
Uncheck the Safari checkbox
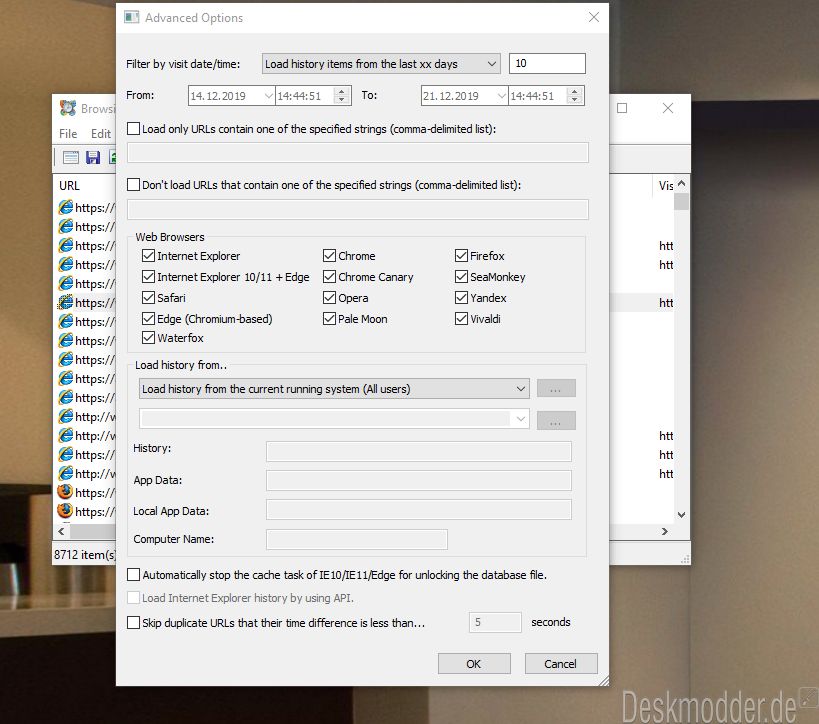[148, 298]
